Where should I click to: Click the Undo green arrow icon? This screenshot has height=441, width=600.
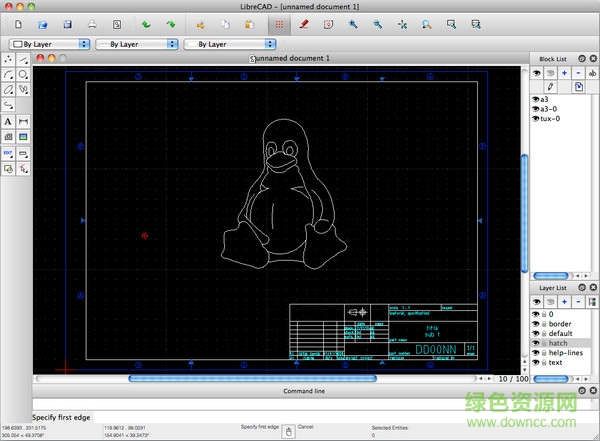click(146, 23)
